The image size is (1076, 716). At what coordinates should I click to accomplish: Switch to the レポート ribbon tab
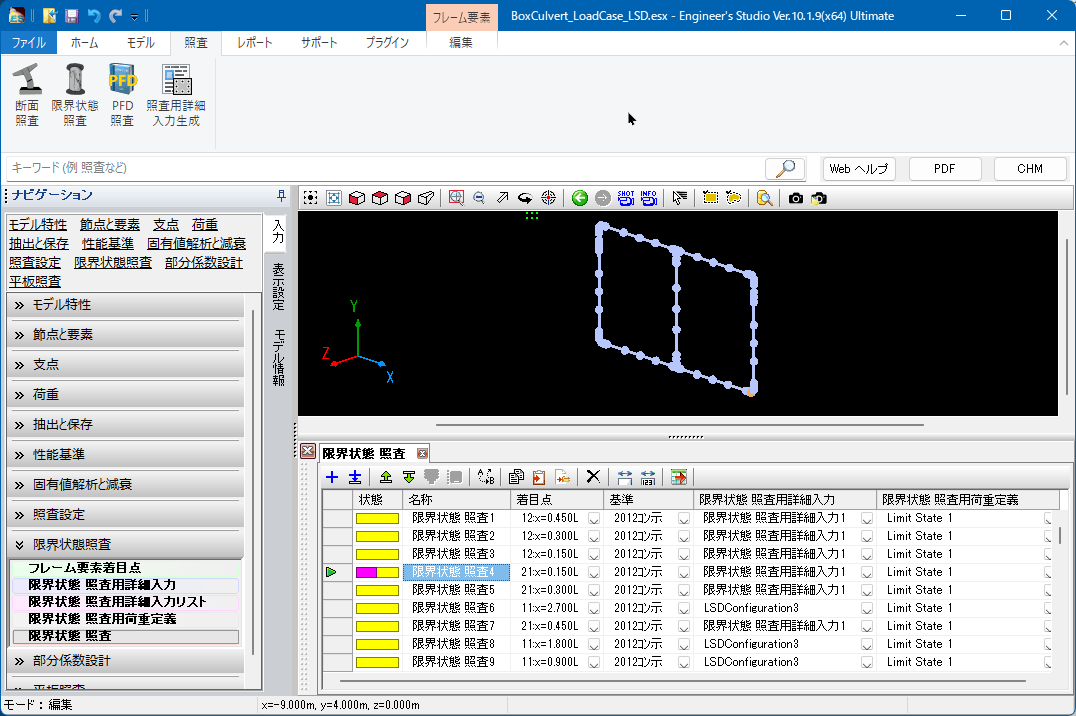click(254, 43)
